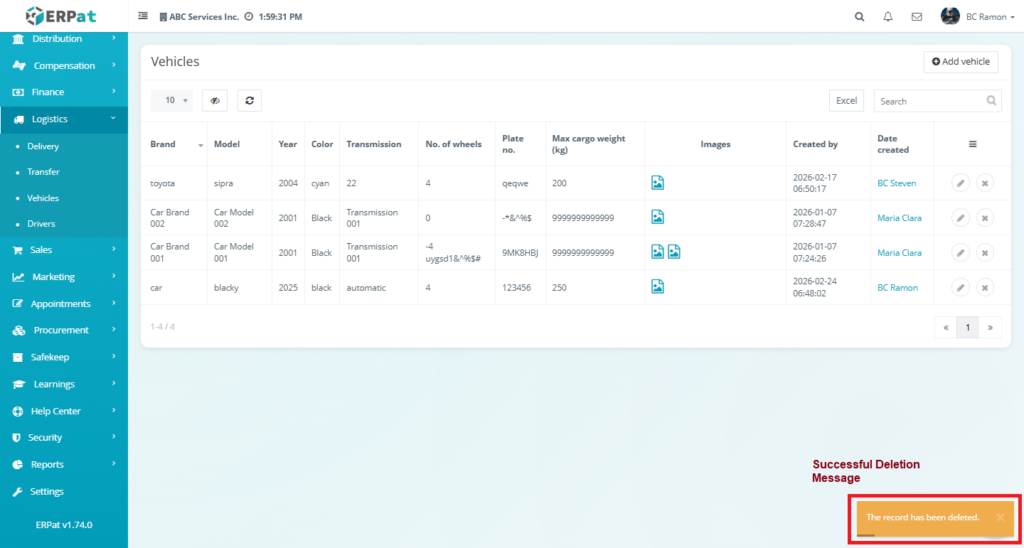
Task: View image of the toyota sipra vehicle
Action: pos(658,183)
